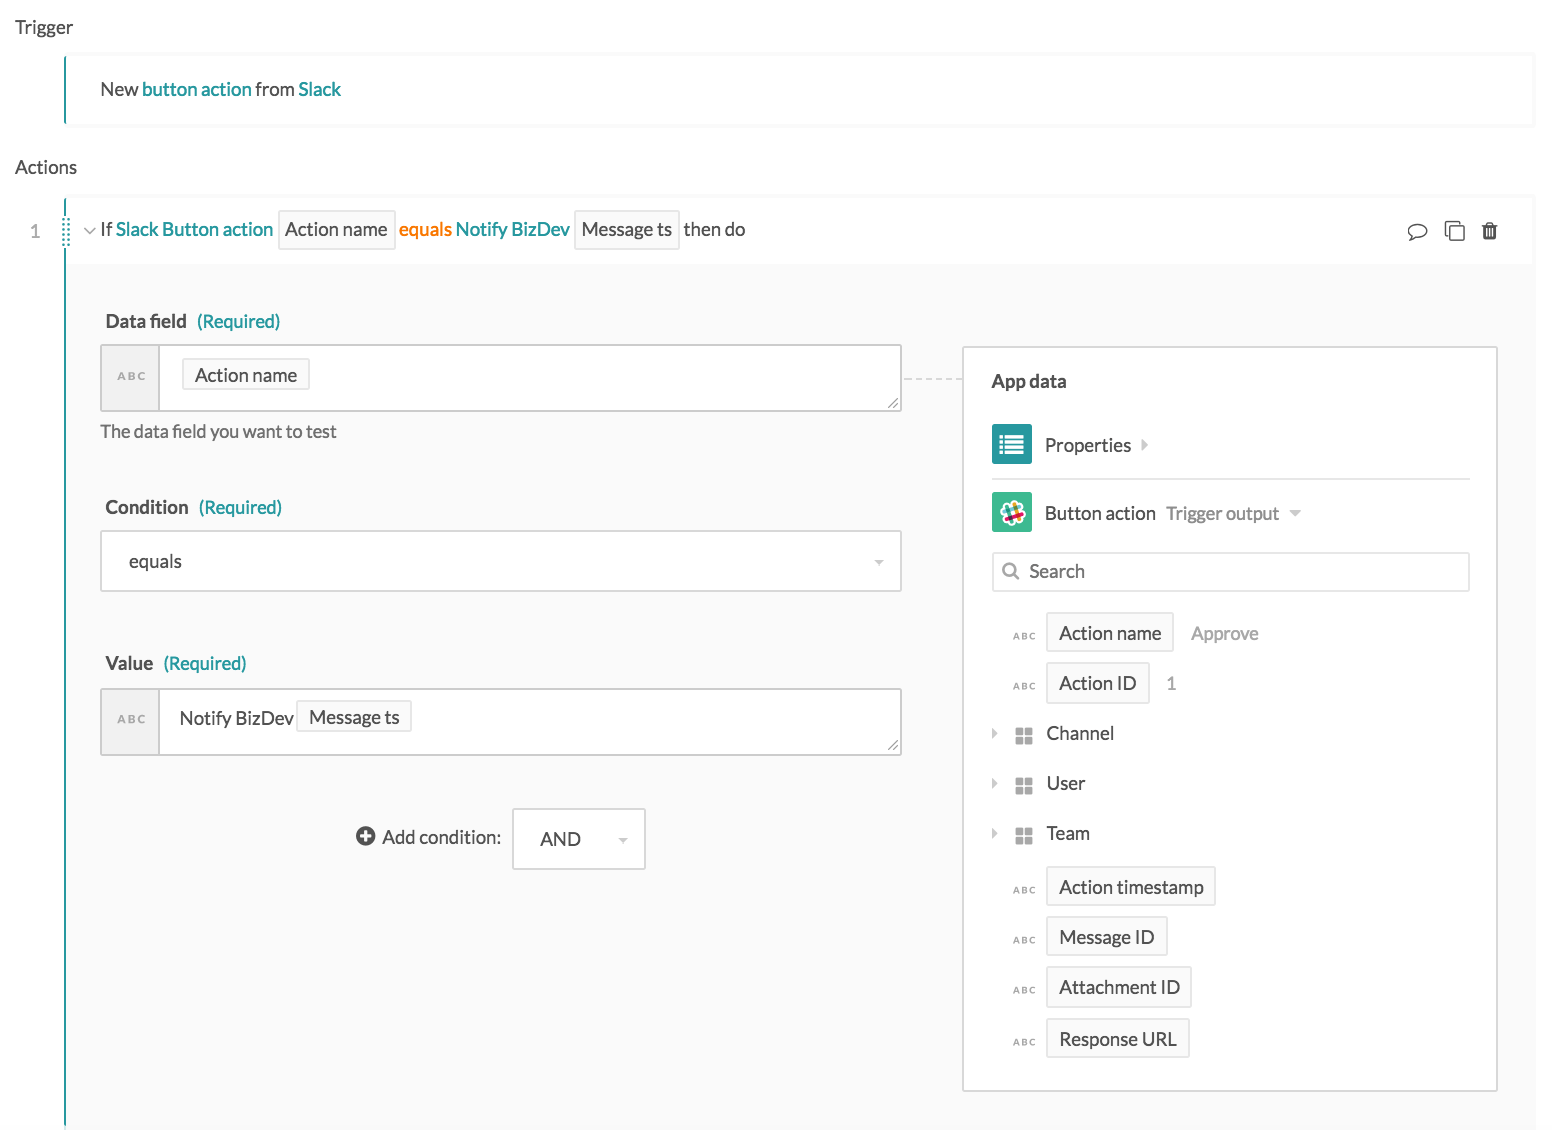The image size is (1552, 1130).
Task: Open the Slack link in the trigger
Action: (320, 89)
